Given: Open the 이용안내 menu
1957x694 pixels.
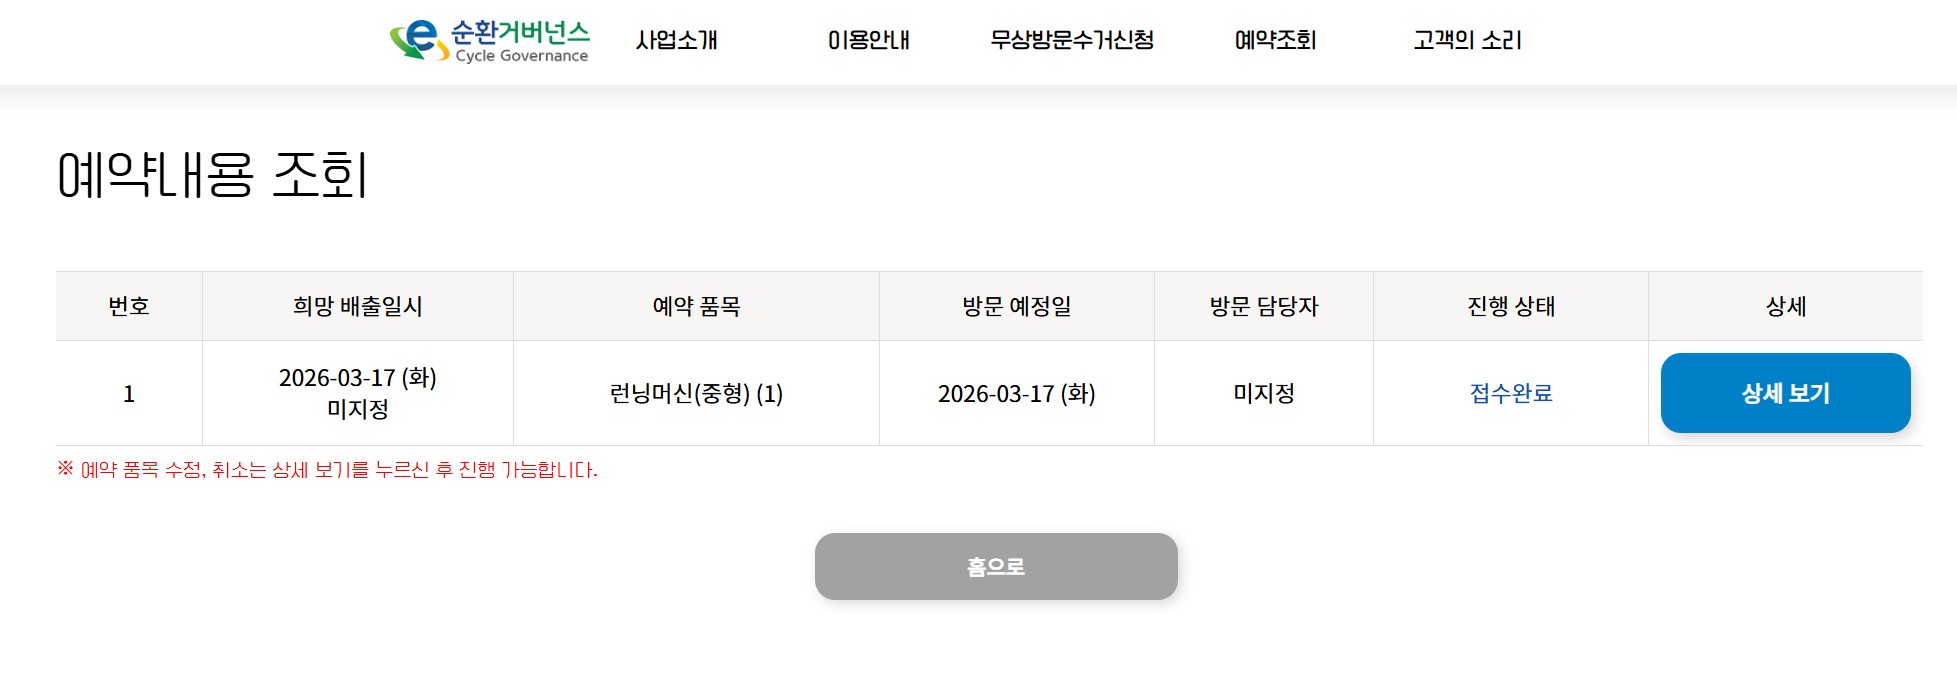Looking at the screenshot, I should 868,41.
